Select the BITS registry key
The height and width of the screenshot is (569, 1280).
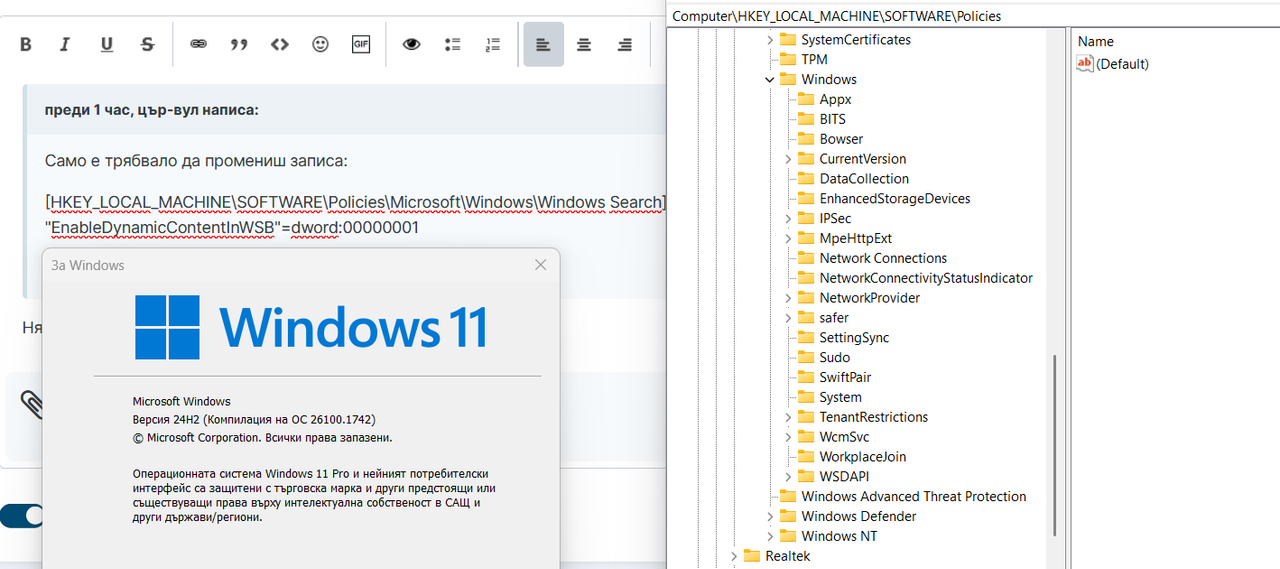[832, 119]
